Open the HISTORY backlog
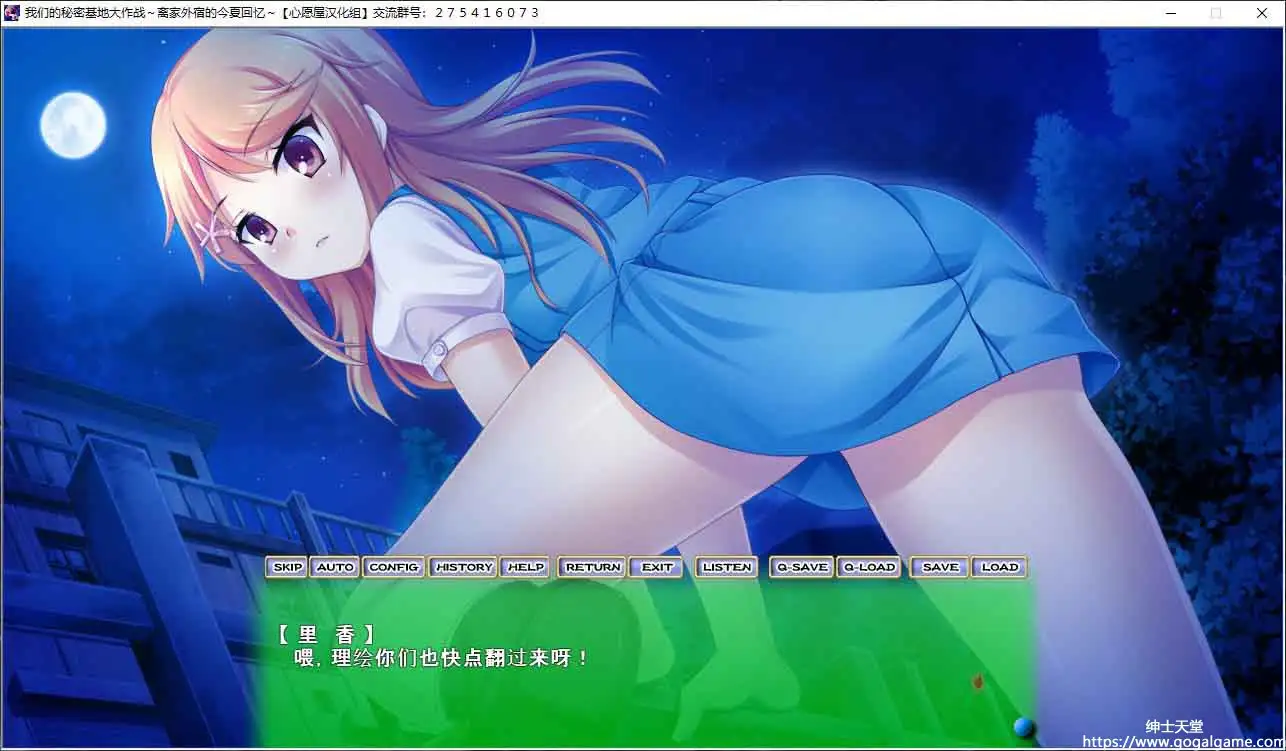The width and height of the screenshot is (1286, 751). pyautogui.click(x=464, y=567)
